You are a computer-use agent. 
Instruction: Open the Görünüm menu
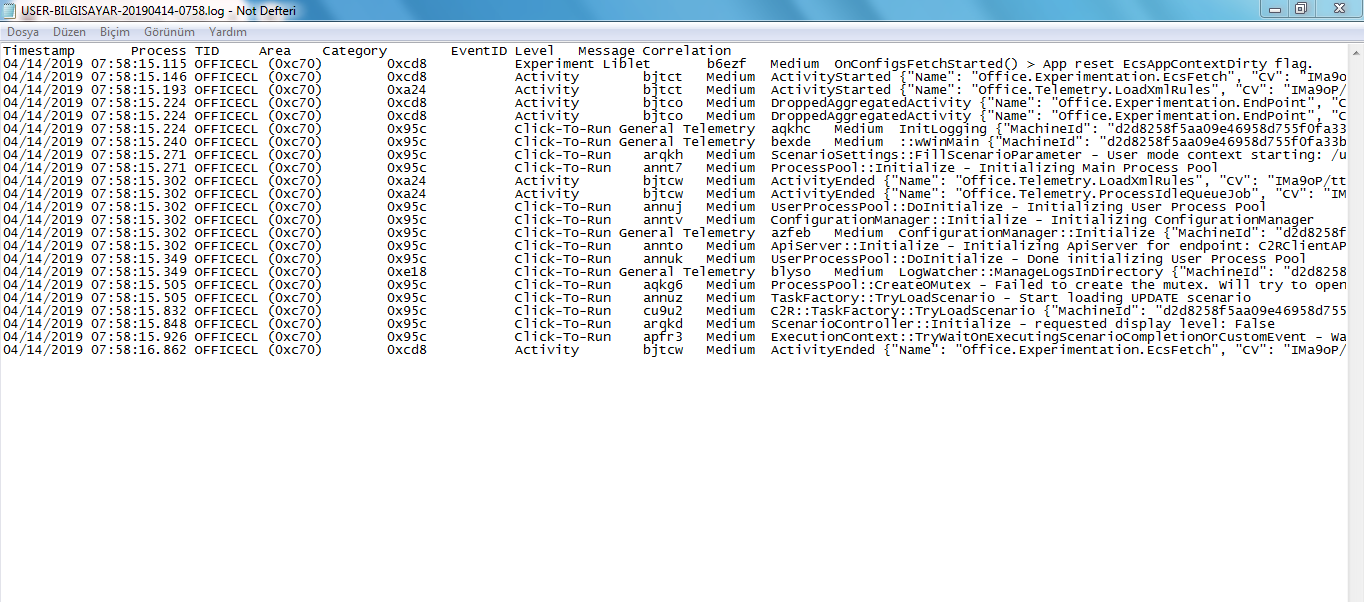(x=169, y=32)
